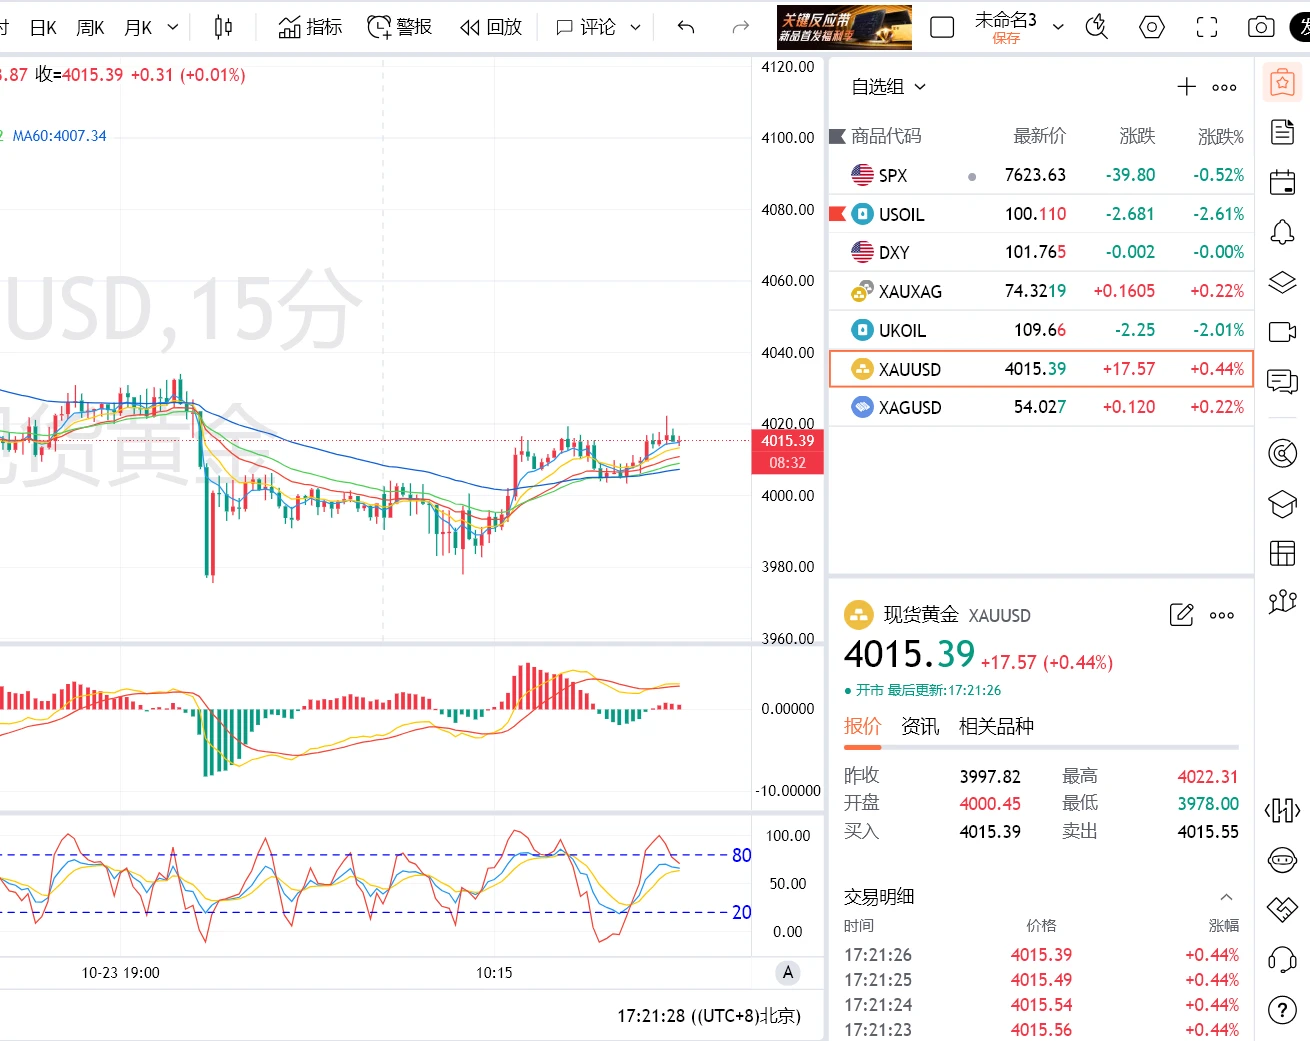Expand the timeframe dropdown after 月K
This screenshot has height=1041, width=1310.
pos(172,27)
